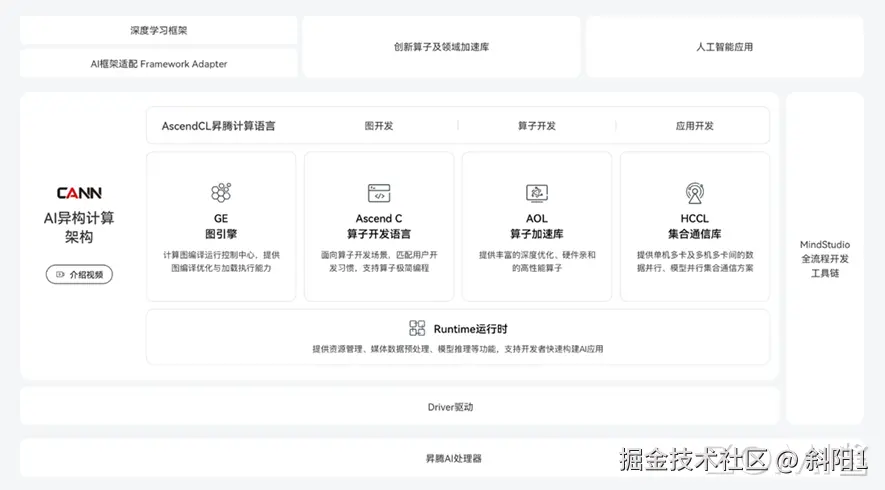The height and width of the screenshot is (490, 885).
Task: Open the 人工智能应用 box
Action: tap(725, 47)
